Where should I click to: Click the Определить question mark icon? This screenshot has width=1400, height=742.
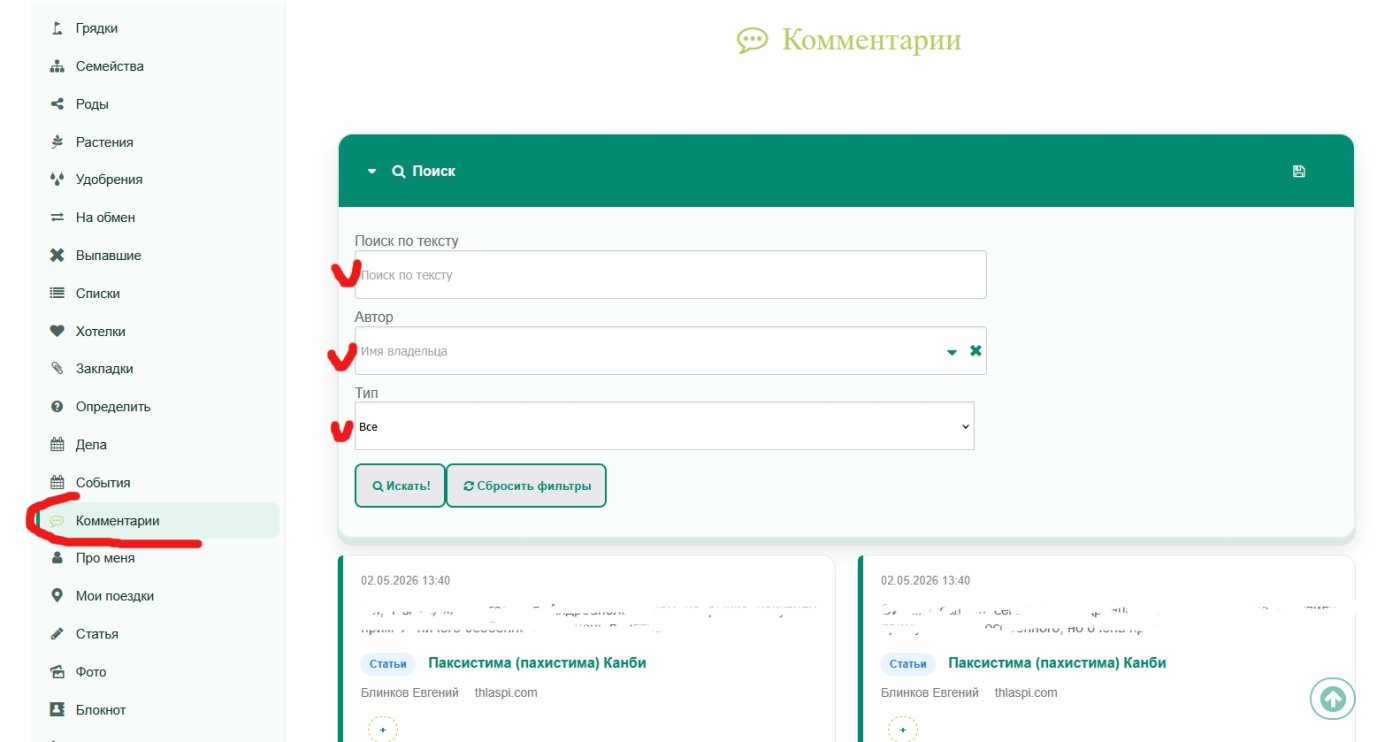[57, 407]
